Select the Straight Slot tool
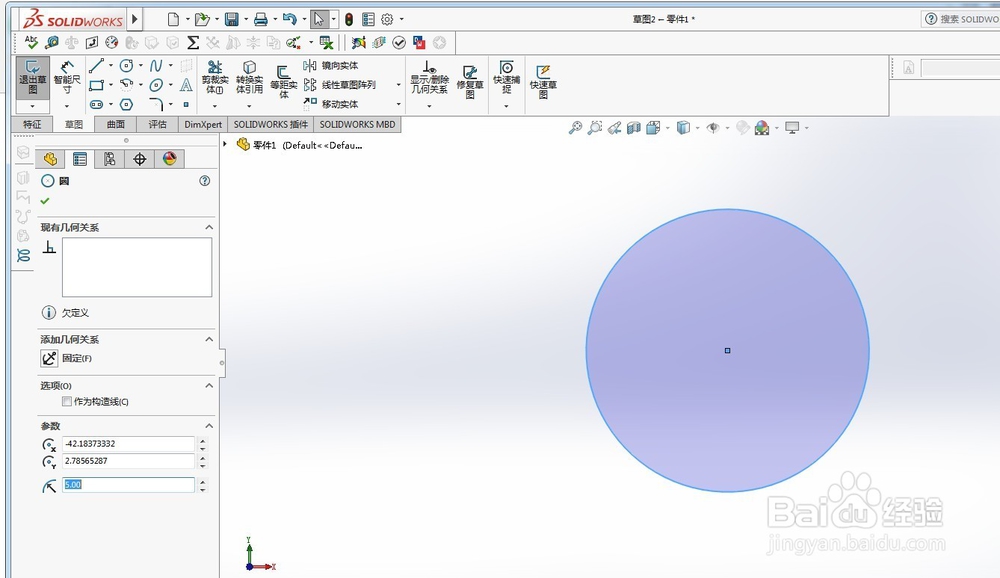This screenshot has width=1000, height=578. point(96,104)
